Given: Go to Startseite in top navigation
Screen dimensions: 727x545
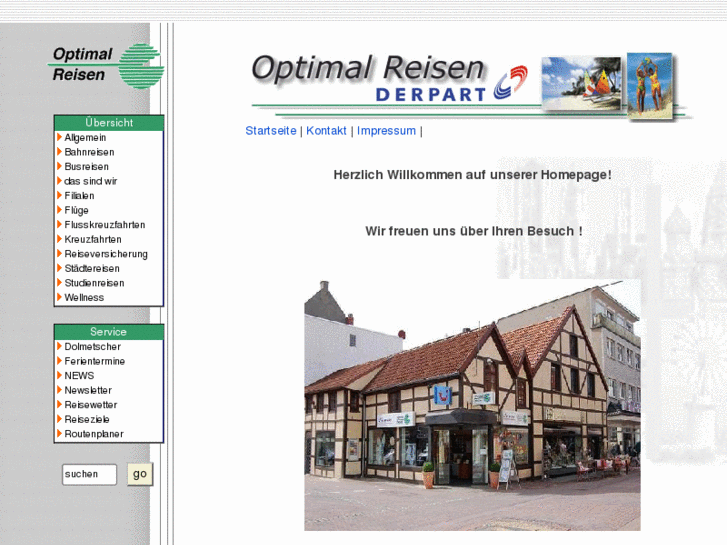Looking at the screenshot, I should pos(271,131).
